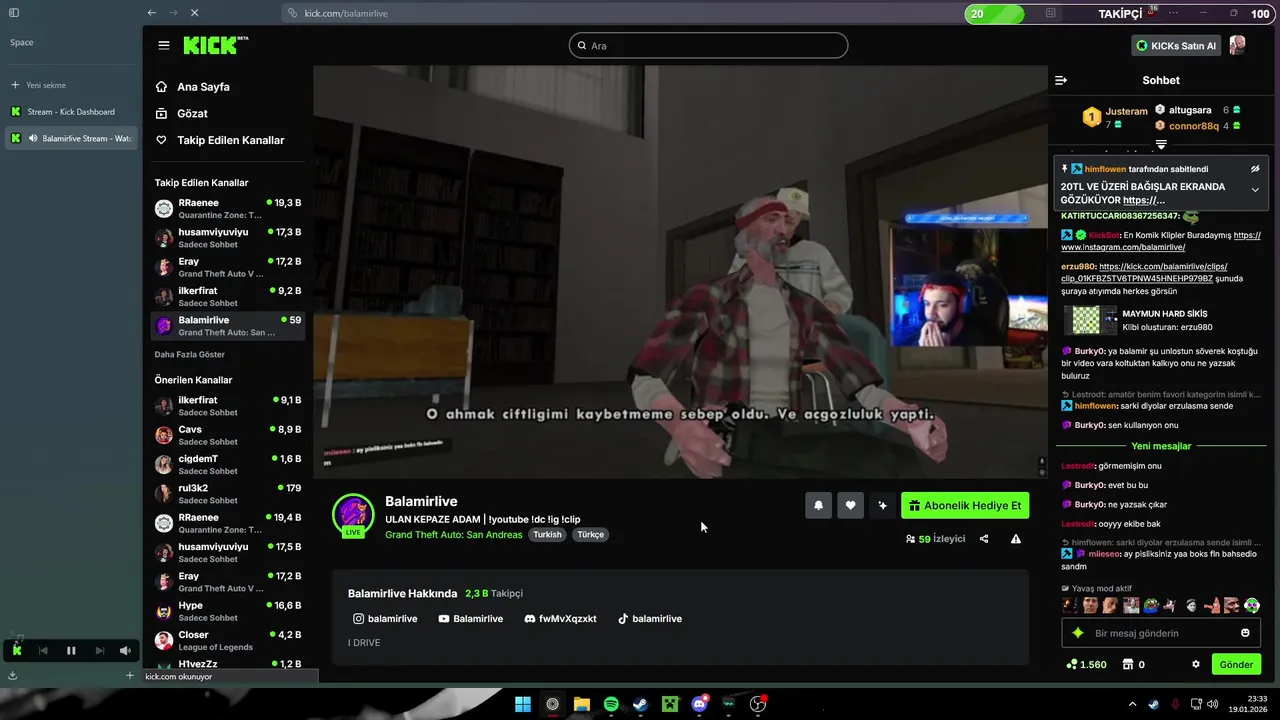
Task: Turn on notifications bell for Balamirlive
Action: pos(818,506)
